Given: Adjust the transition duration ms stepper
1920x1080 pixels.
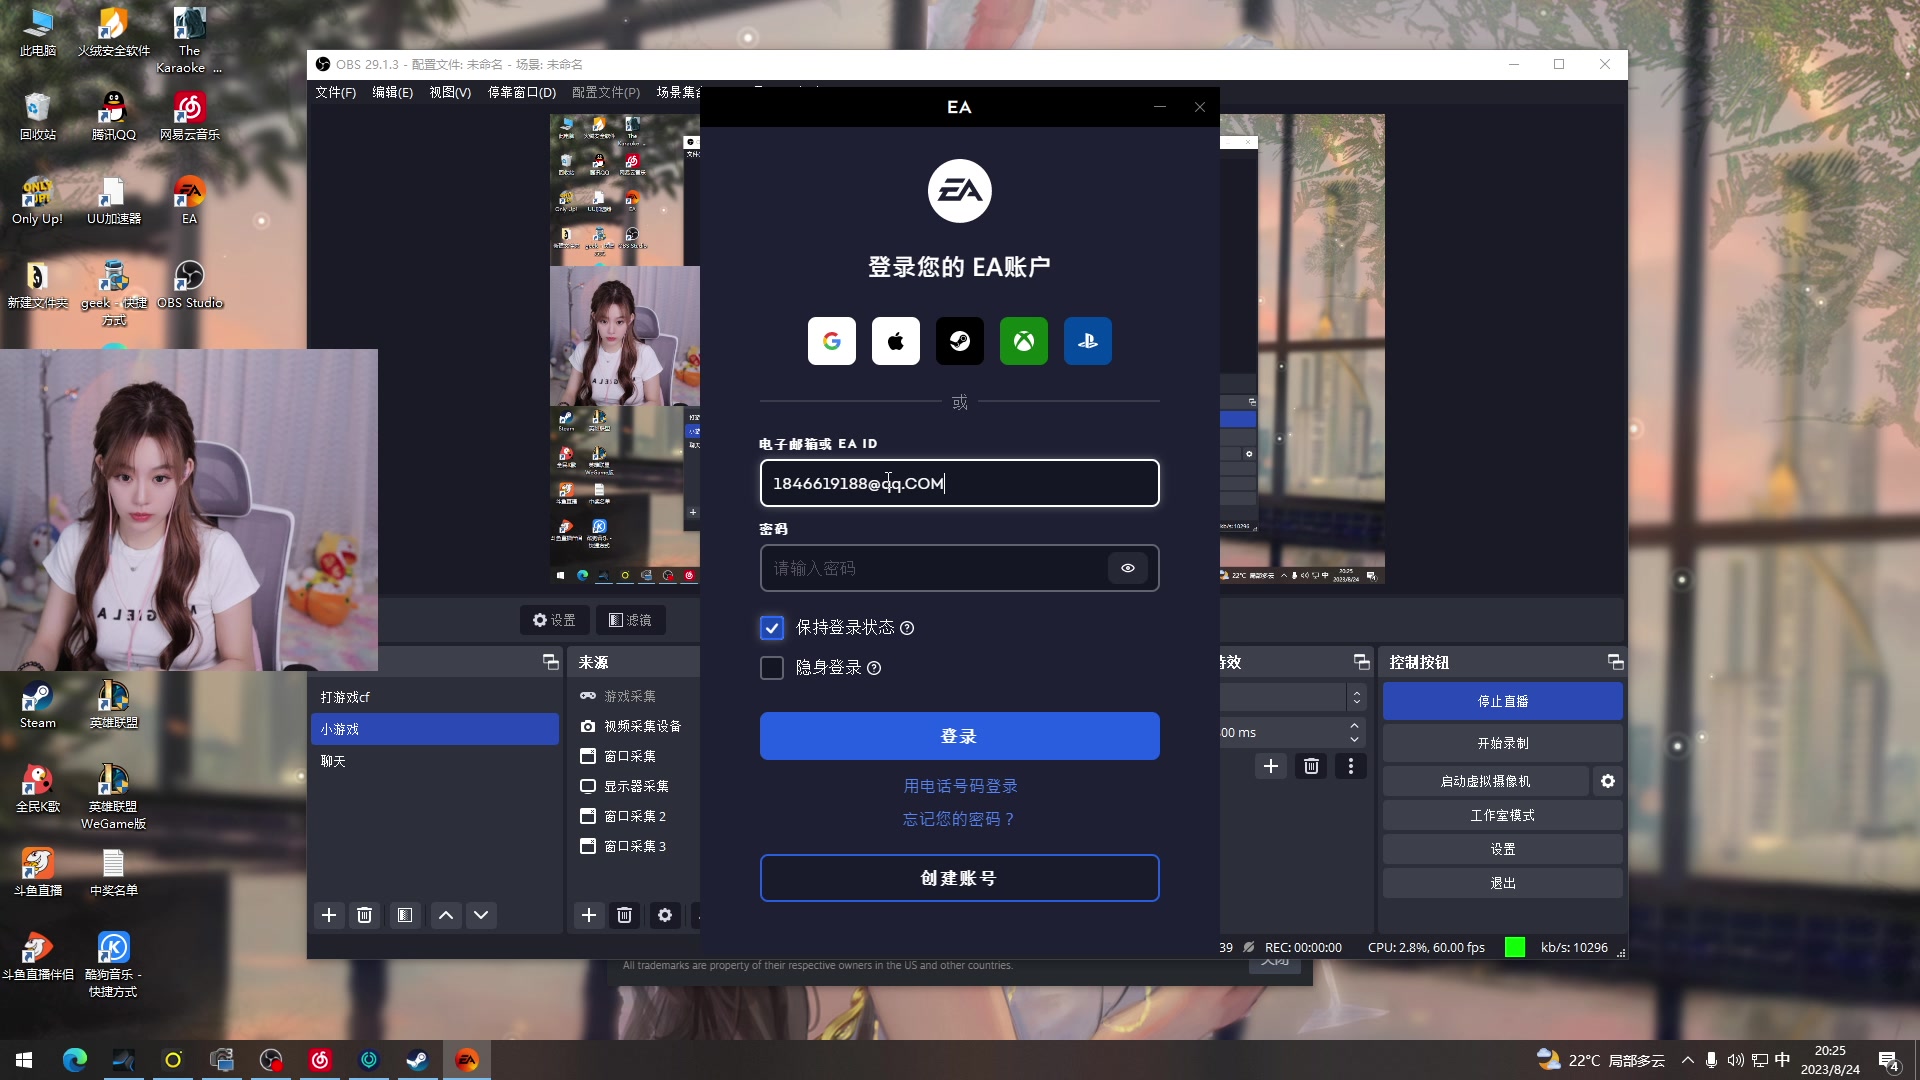Looking at the screenshot, I should pos(1355,732).
